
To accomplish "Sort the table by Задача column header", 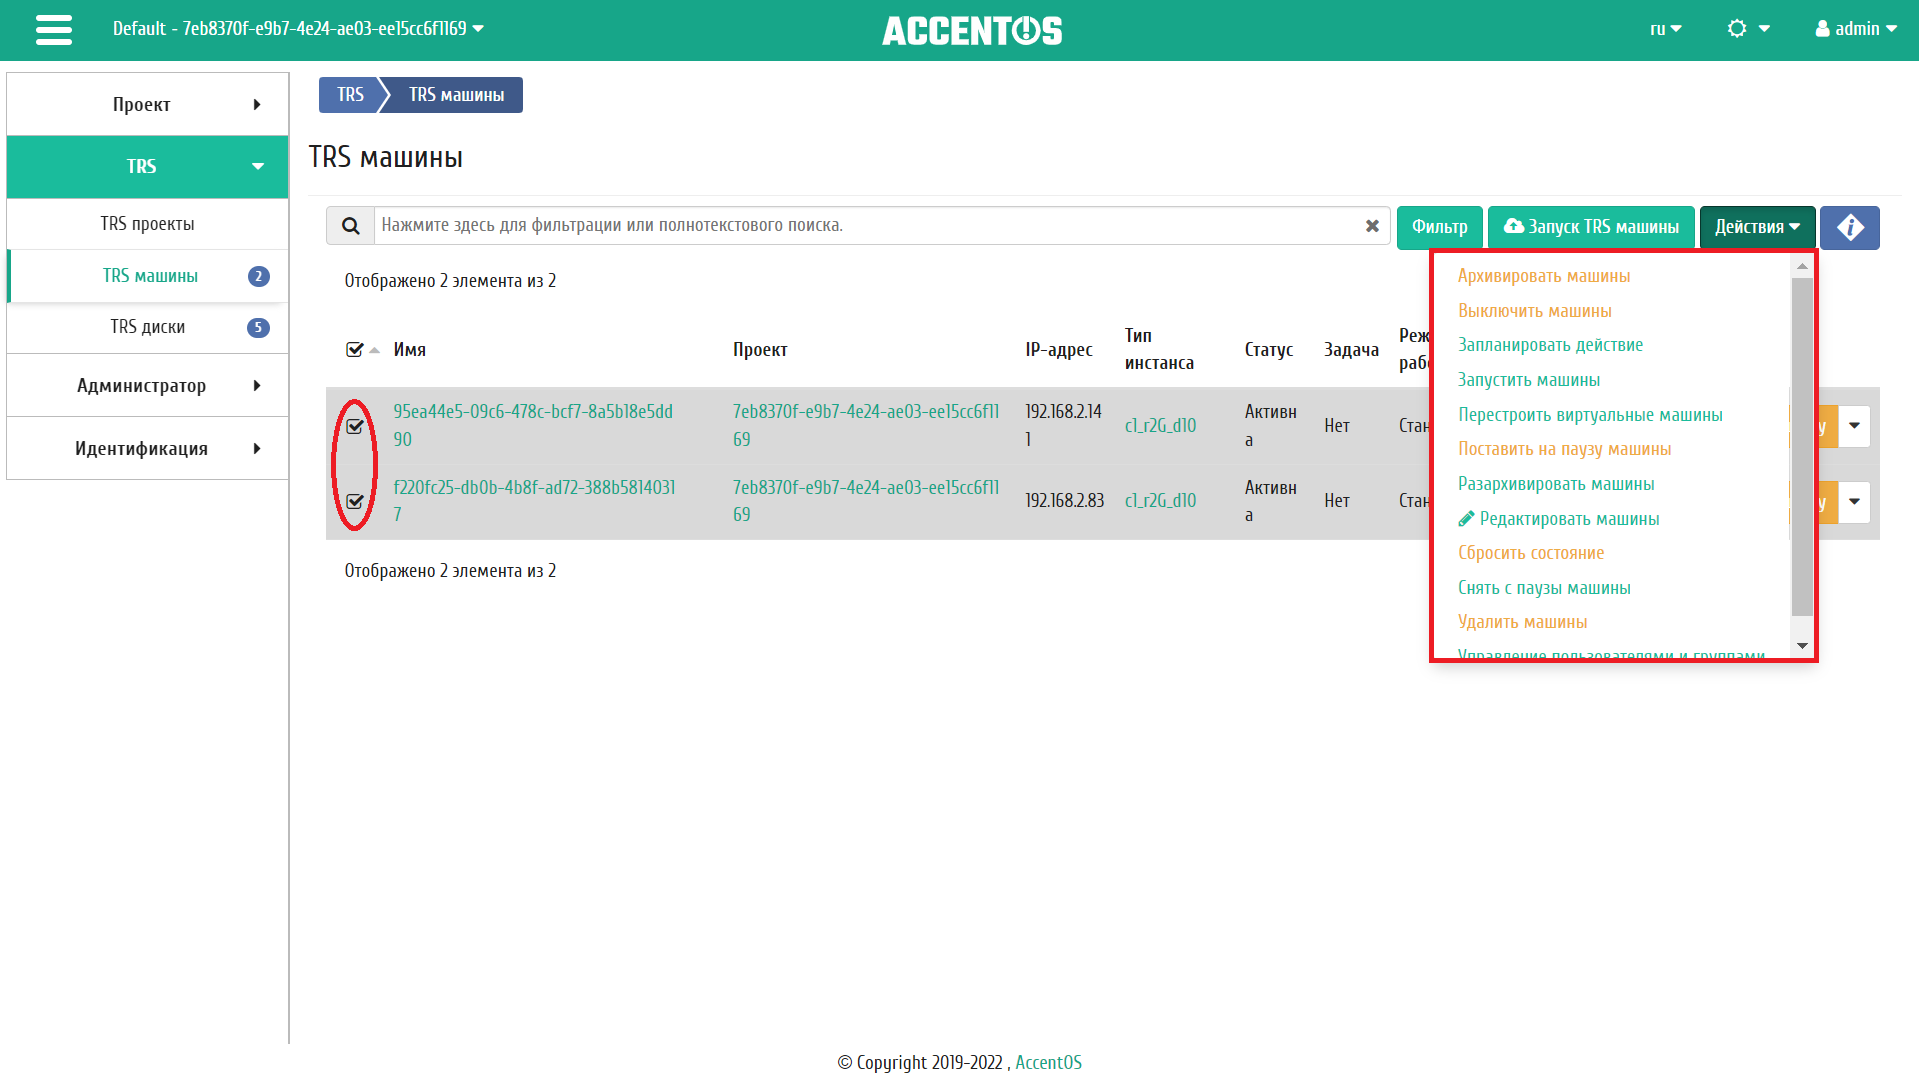I will [x=1351, y=350].
